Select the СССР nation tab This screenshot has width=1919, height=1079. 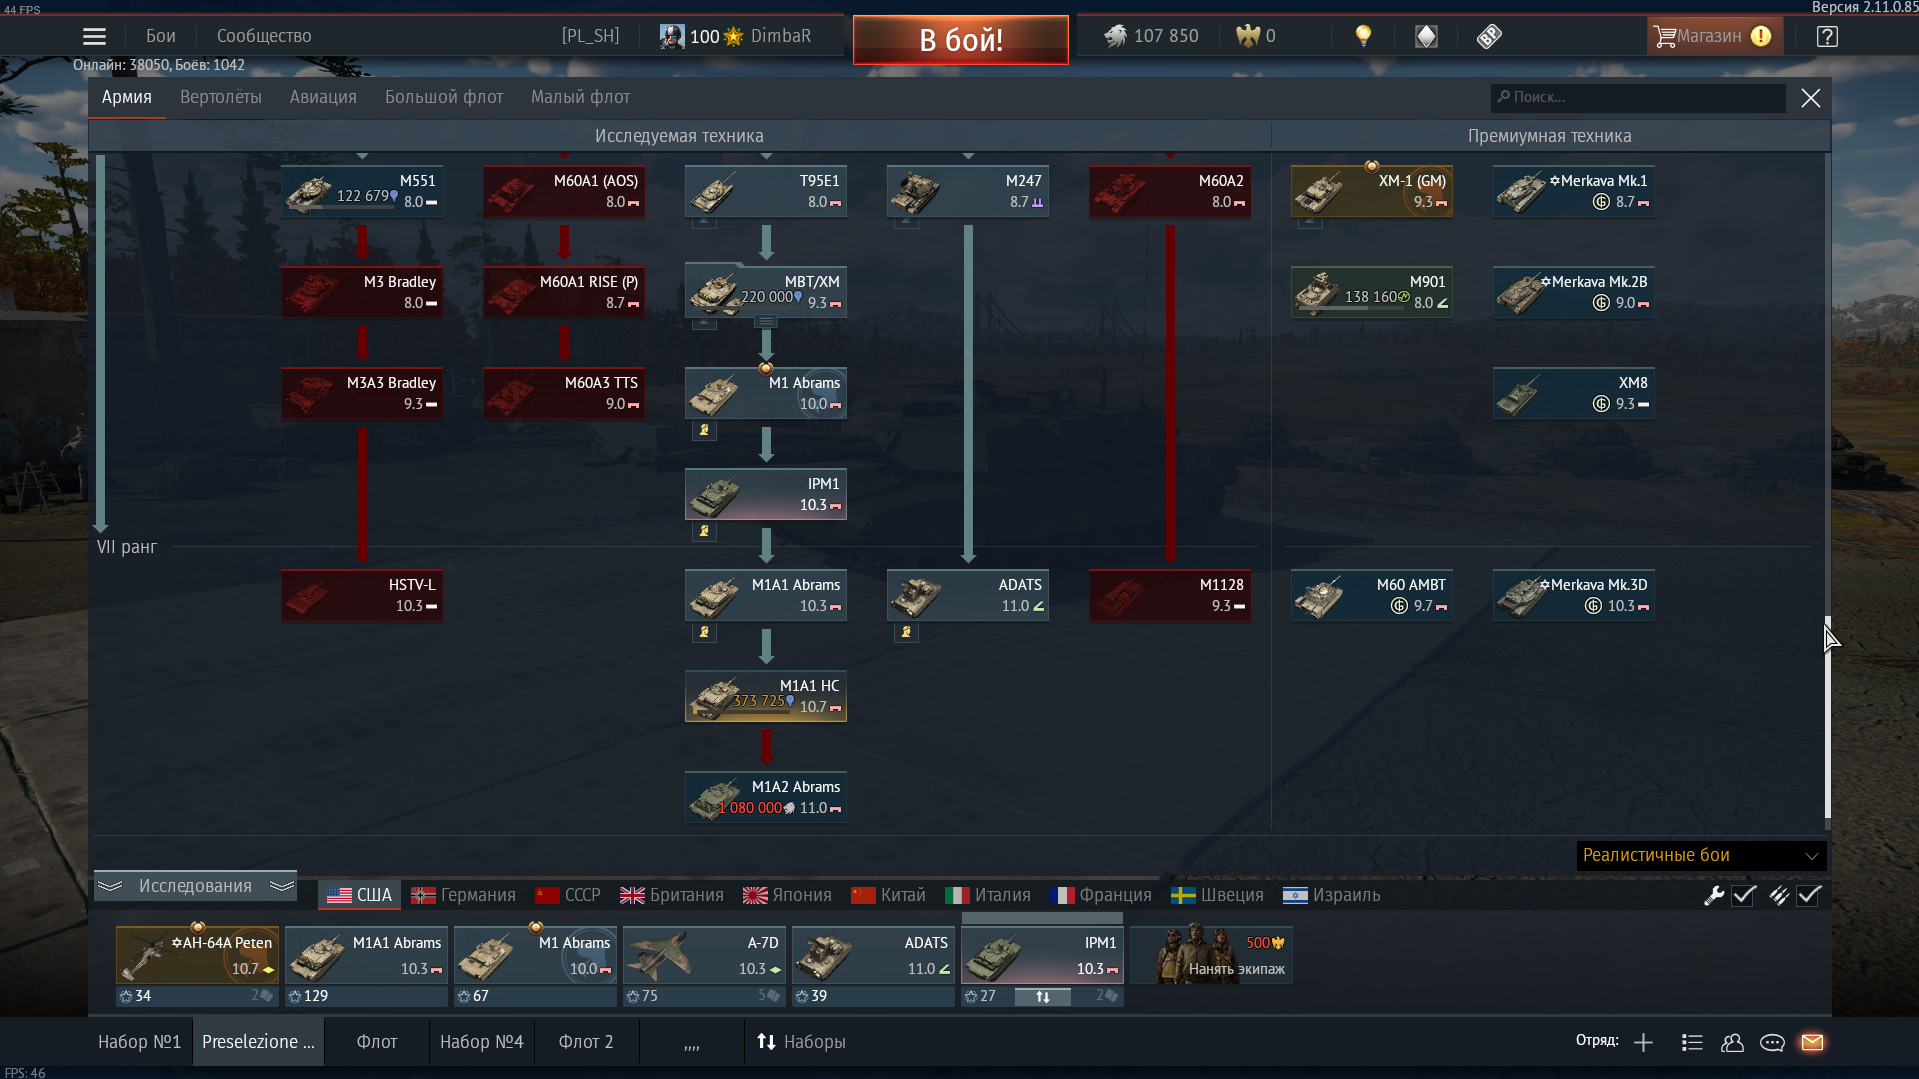coord(568,895)
